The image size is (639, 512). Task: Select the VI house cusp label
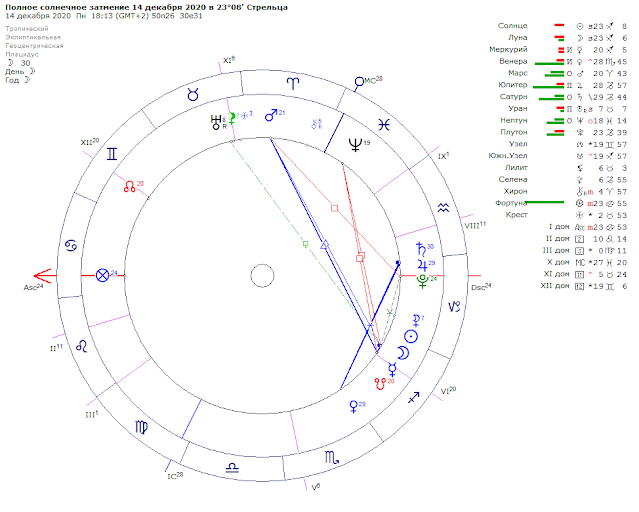click(x=448, y=391)
